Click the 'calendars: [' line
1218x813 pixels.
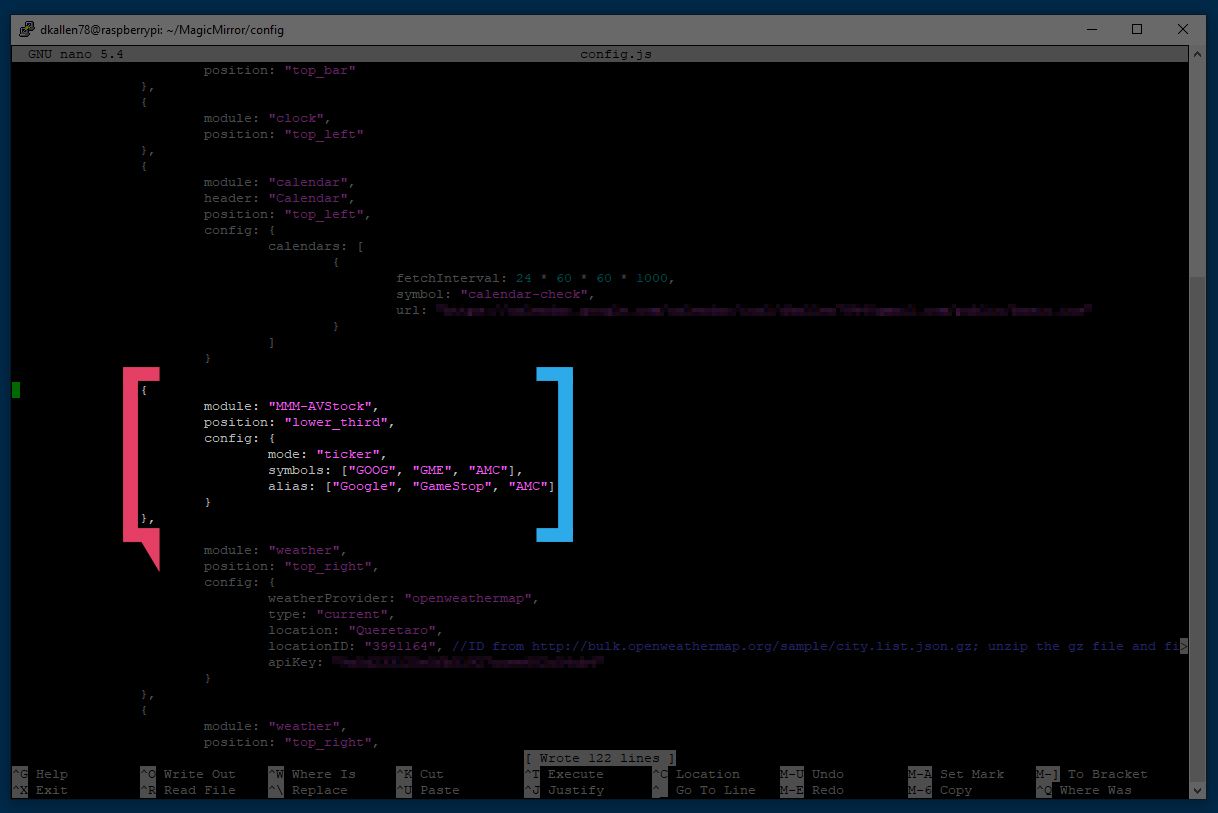(316, 246)
